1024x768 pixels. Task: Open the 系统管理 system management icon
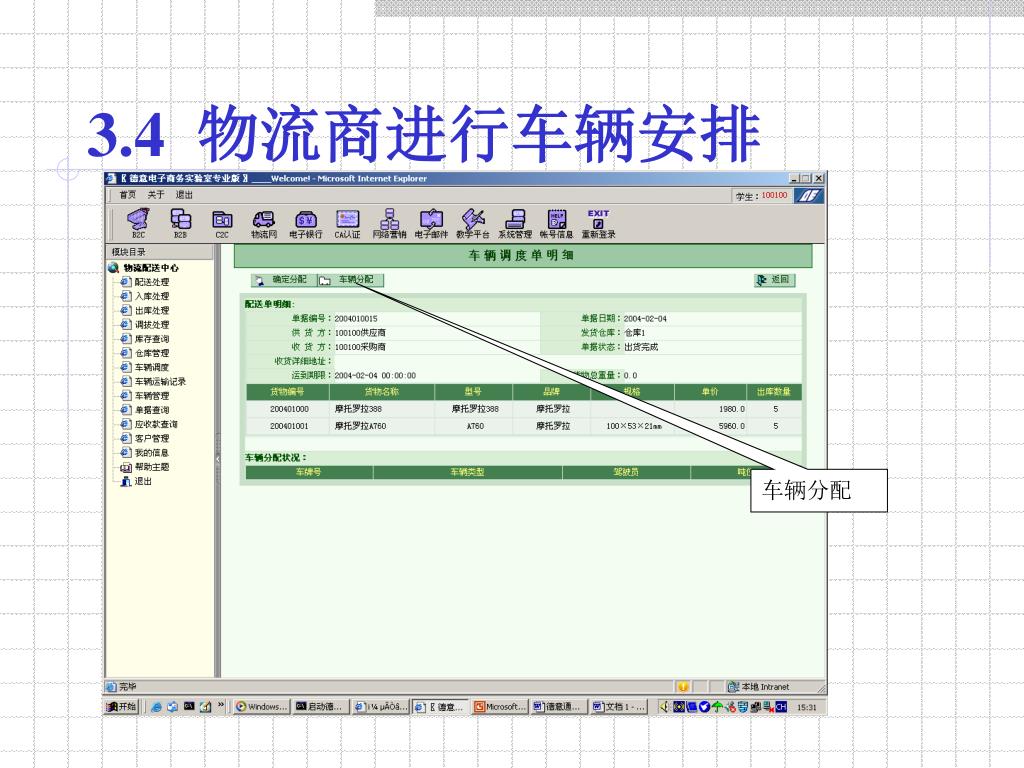click(x=515, y=223)
